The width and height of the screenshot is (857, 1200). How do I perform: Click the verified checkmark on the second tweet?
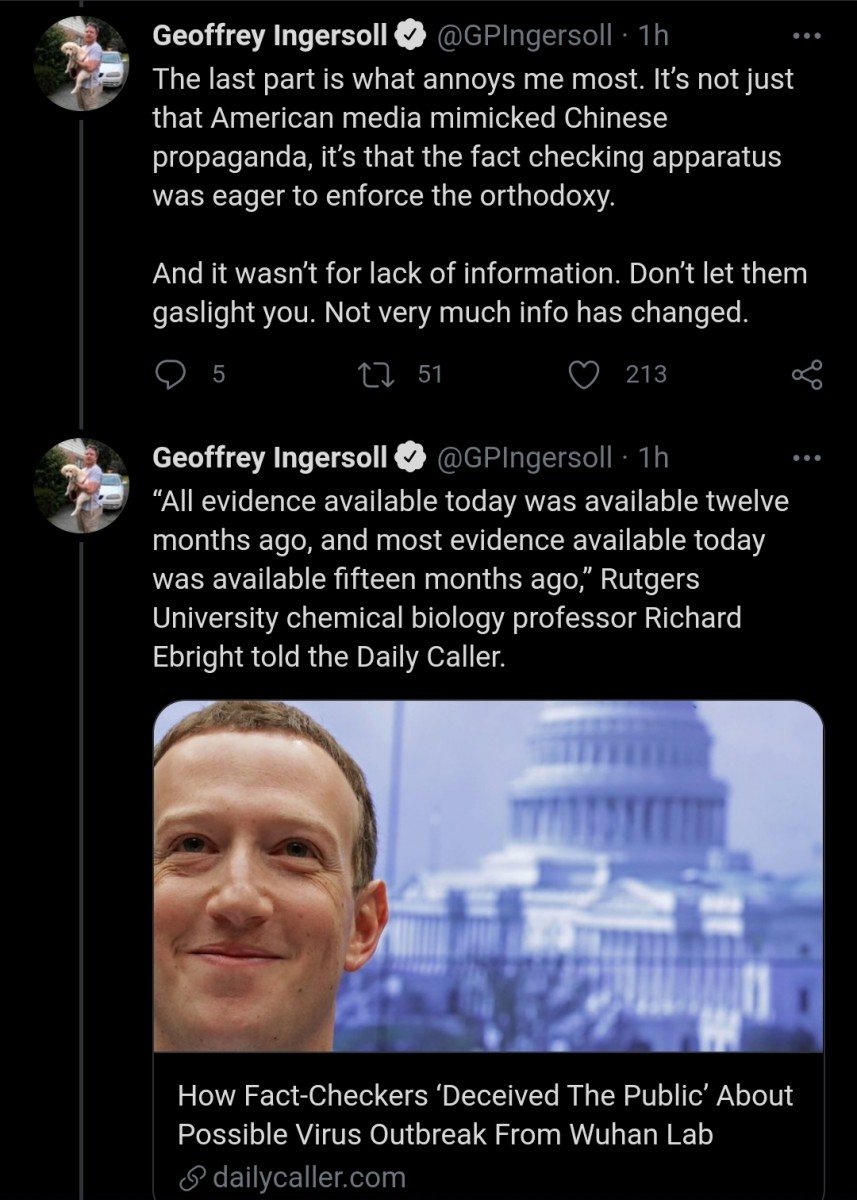[x=413, y=456]
